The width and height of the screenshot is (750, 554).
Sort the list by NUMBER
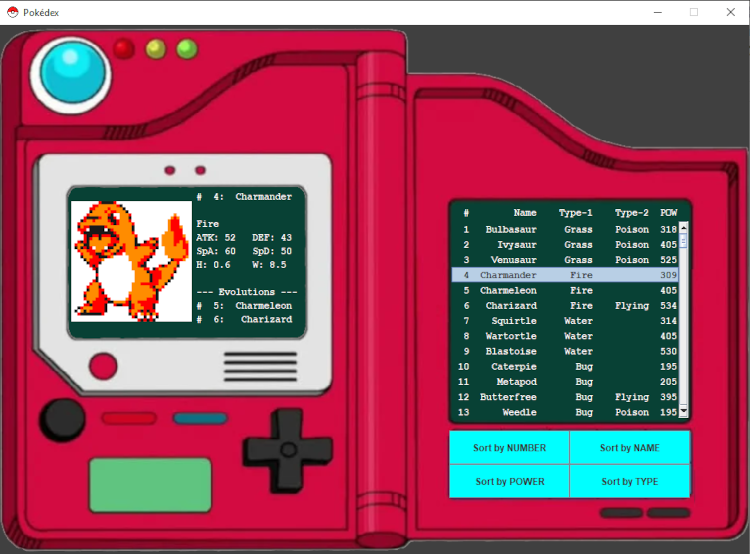(x=509, y=447)
